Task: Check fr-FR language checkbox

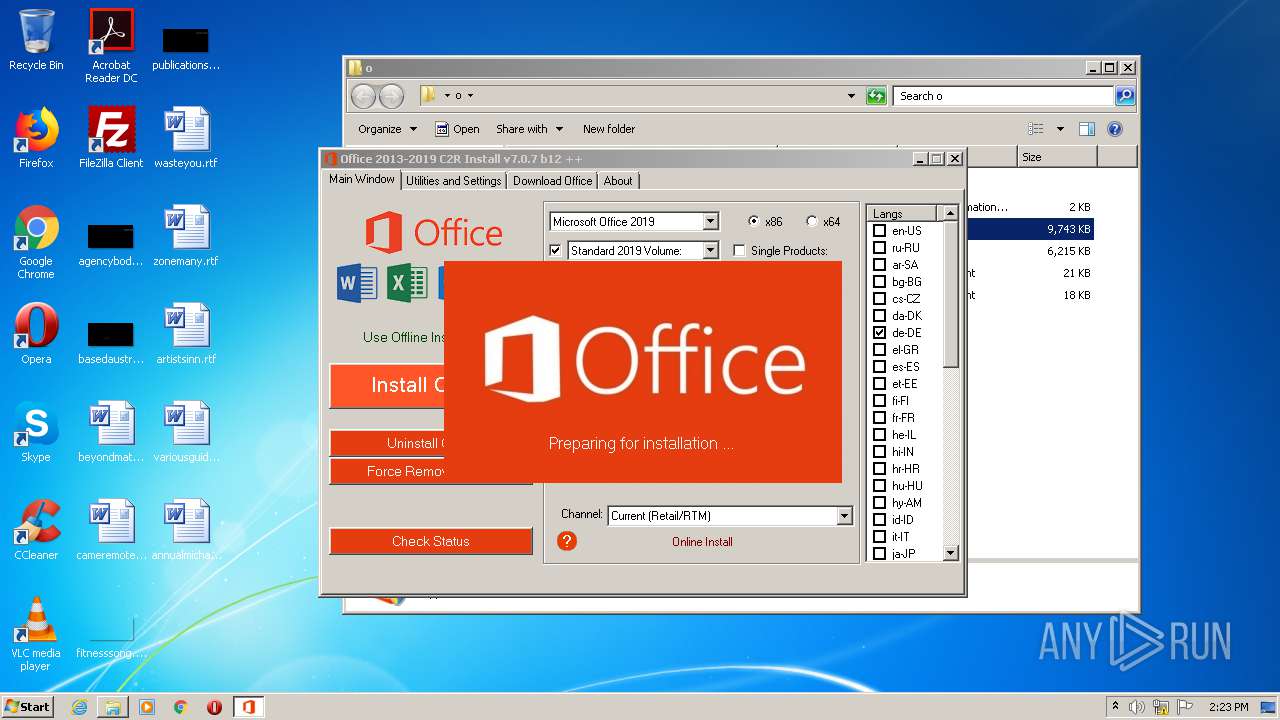Action: pos(880,417)
